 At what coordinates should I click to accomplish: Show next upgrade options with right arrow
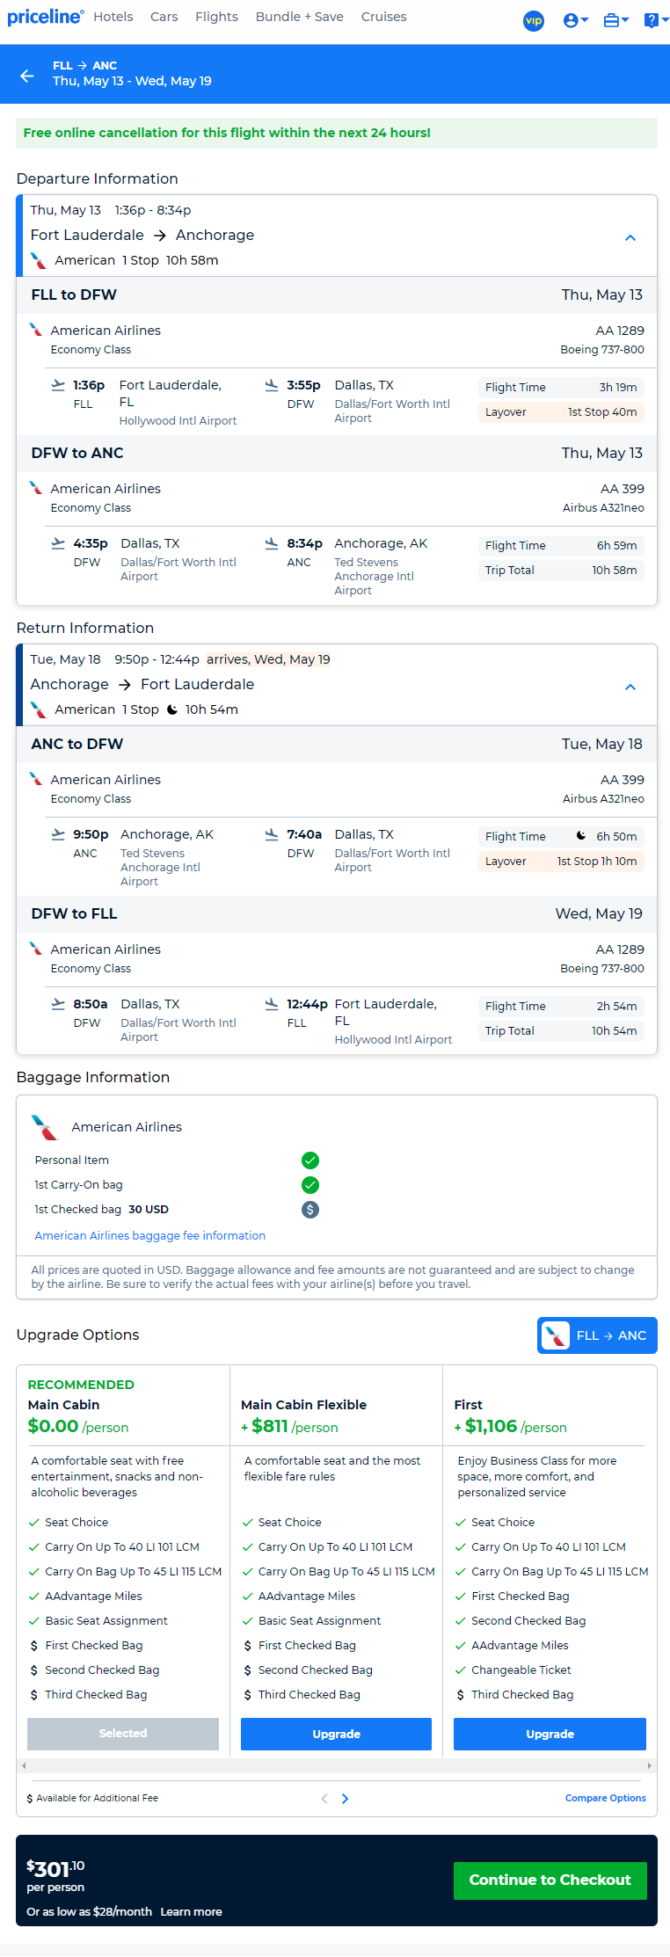click(345, 1798)
